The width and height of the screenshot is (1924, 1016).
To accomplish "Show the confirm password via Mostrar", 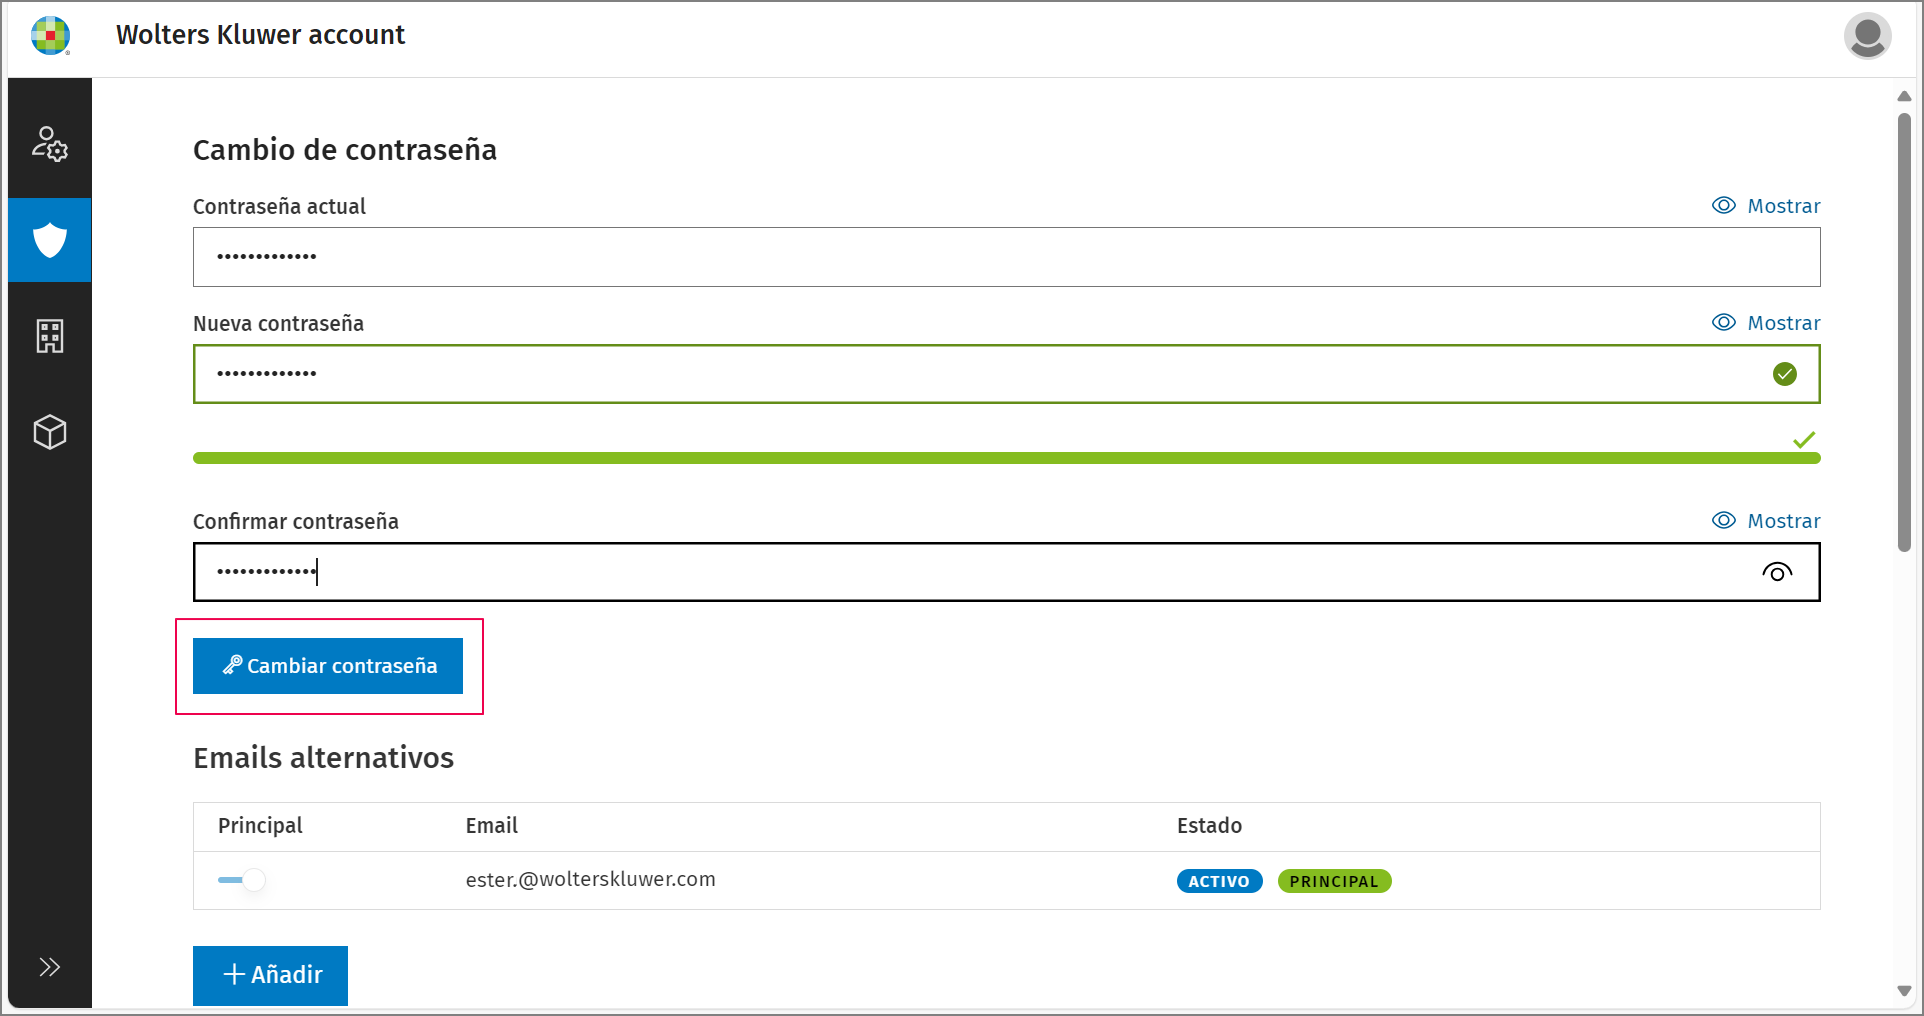I will coord(1766,521).
